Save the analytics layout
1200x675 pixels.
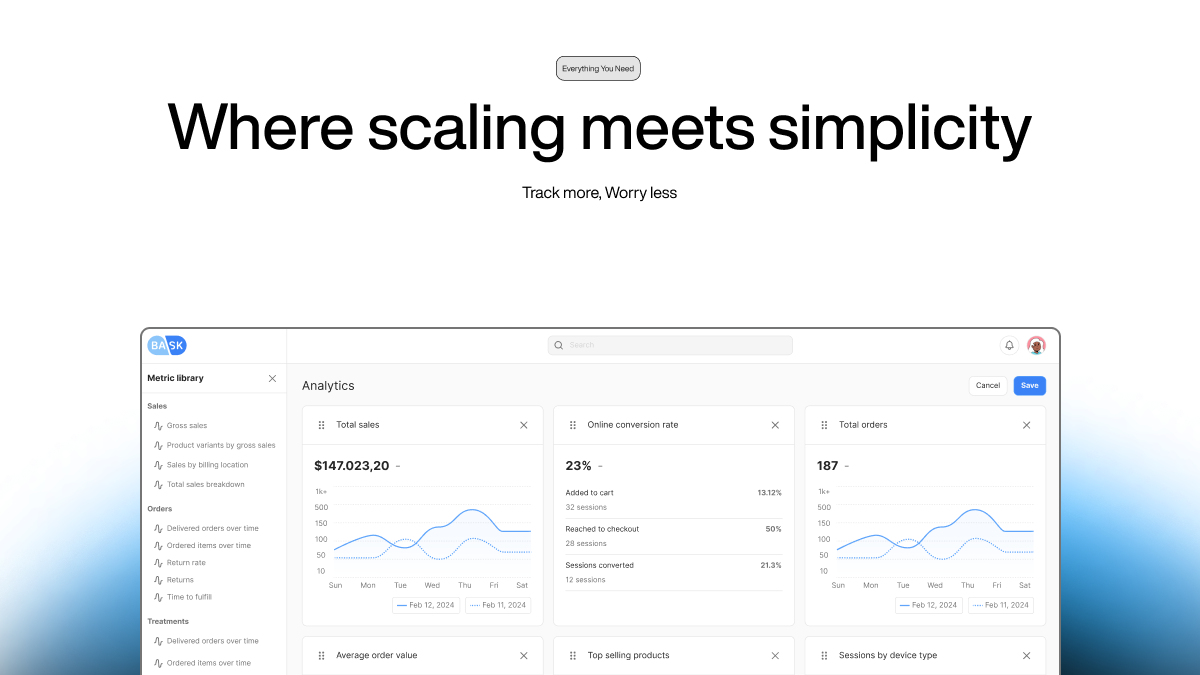tap(1029, 385)
